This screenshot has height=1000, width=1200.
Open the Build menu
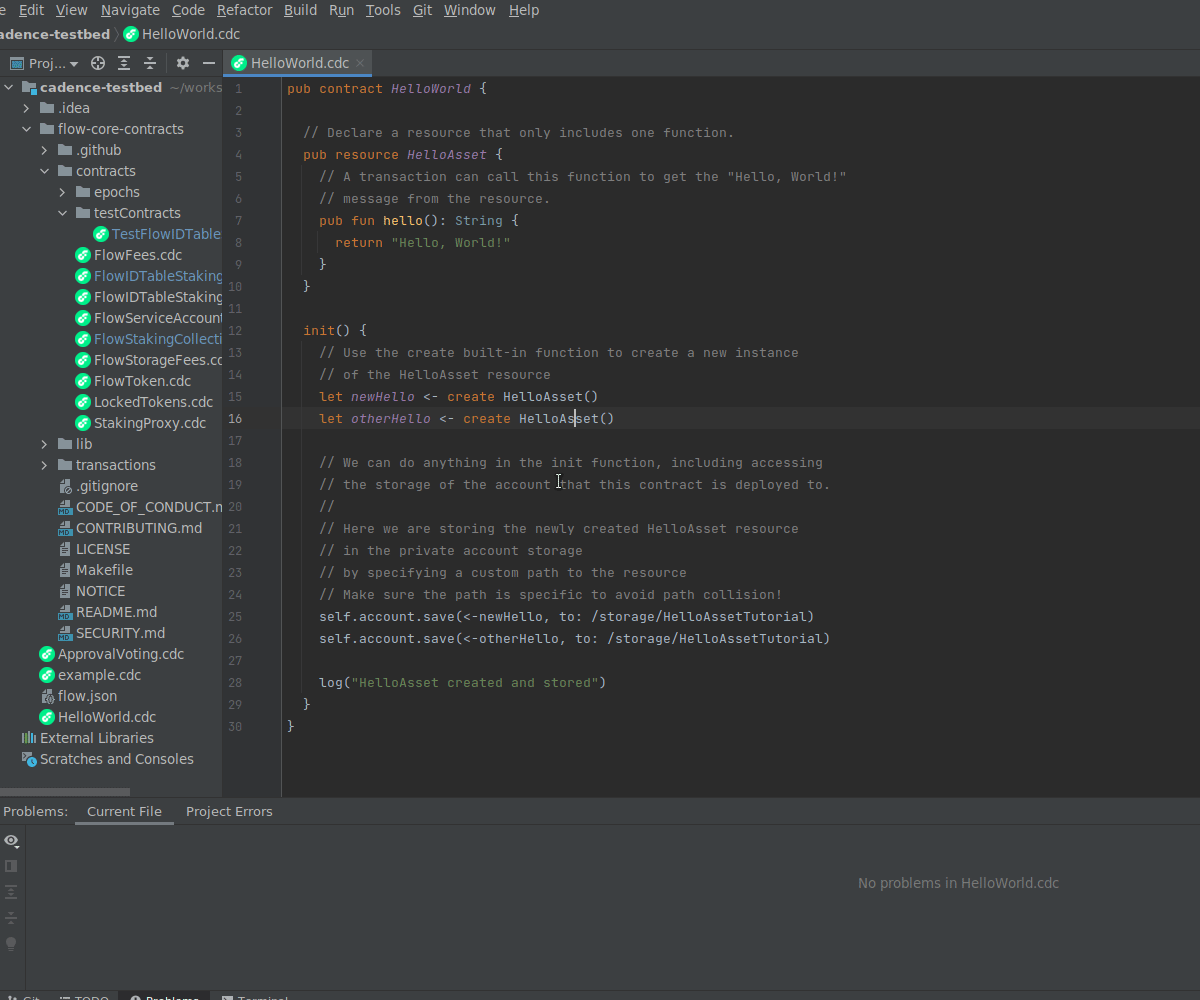pos(300,10)
